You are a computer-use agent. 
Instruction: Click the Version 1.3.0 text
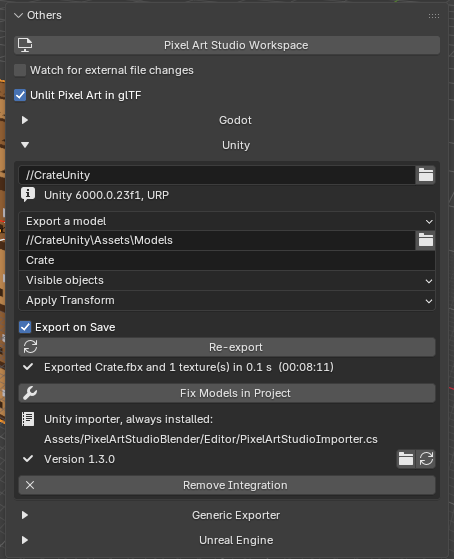click(x=79, y=459)
